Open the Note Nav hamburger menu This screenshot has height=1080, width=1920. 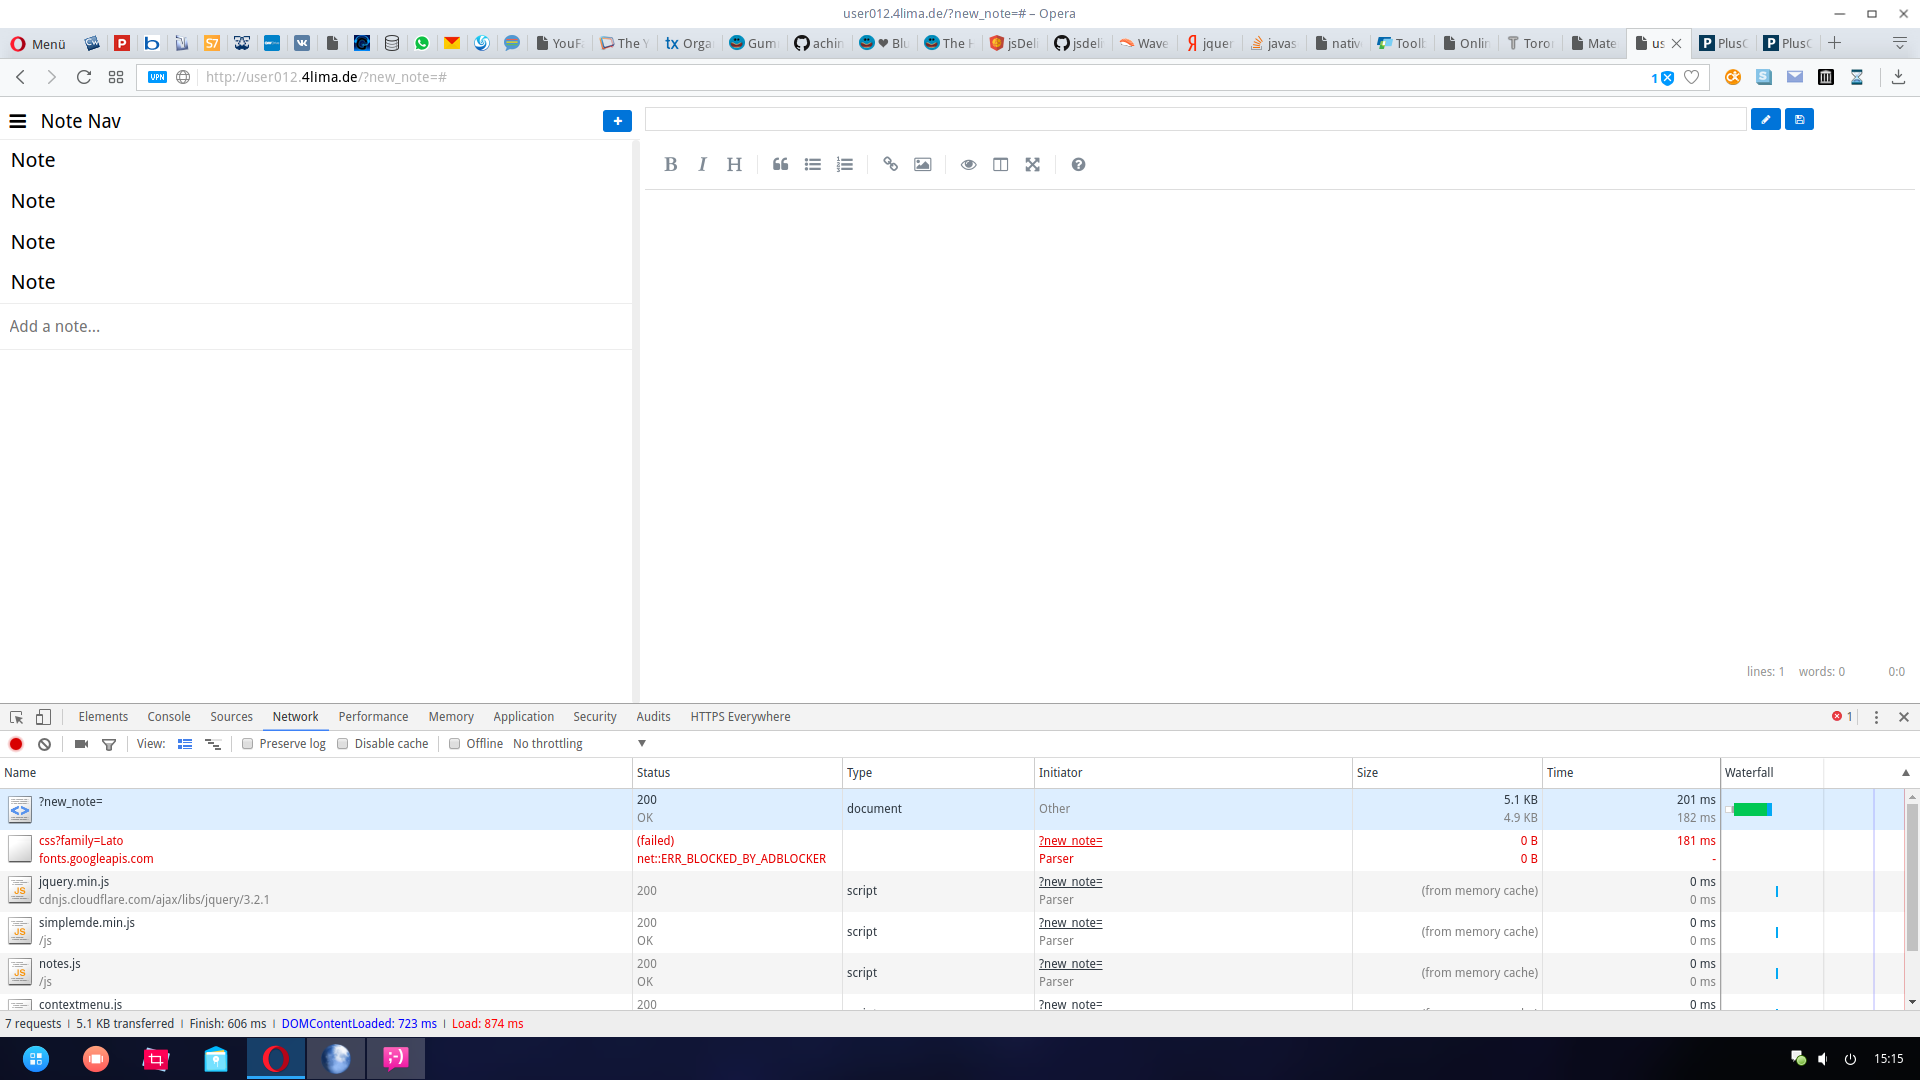[18, 121]
